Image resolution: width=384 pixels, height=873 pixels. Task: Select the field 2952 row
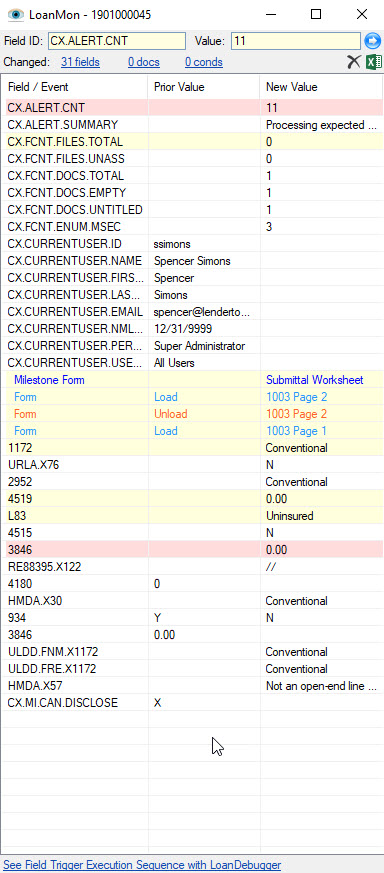[x=192, y=482]
